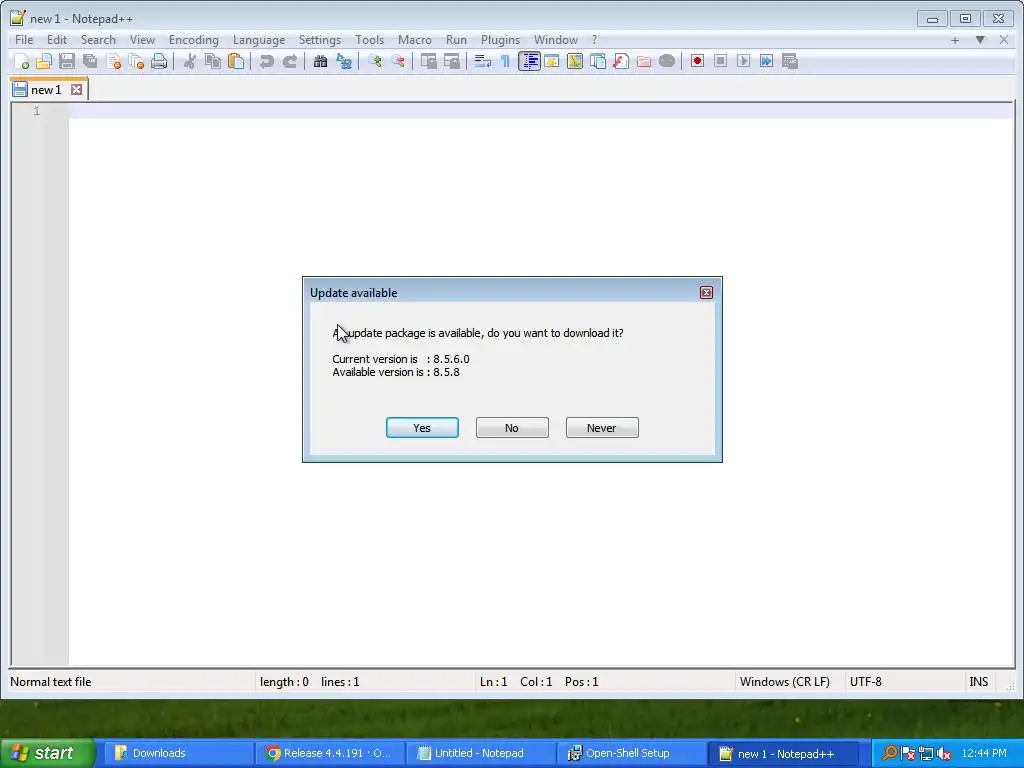Open the Search menu
This screenshot has width=1024, height=768.
(x=98, y=40)
